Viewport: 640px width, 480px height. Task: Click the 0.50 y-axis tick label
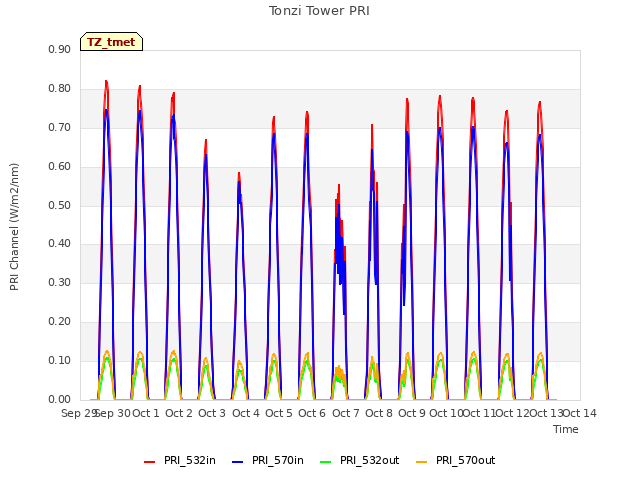60,205
